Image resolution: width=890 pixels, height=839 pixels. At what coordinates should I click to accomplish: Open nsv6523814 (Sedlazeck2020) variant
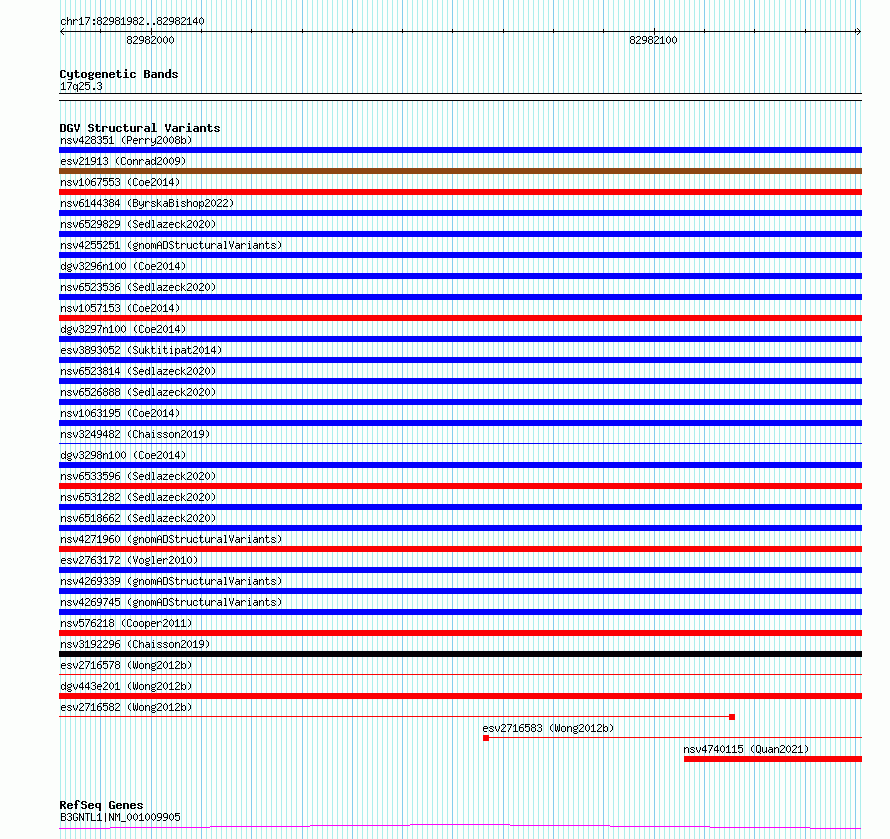point(138,371)
